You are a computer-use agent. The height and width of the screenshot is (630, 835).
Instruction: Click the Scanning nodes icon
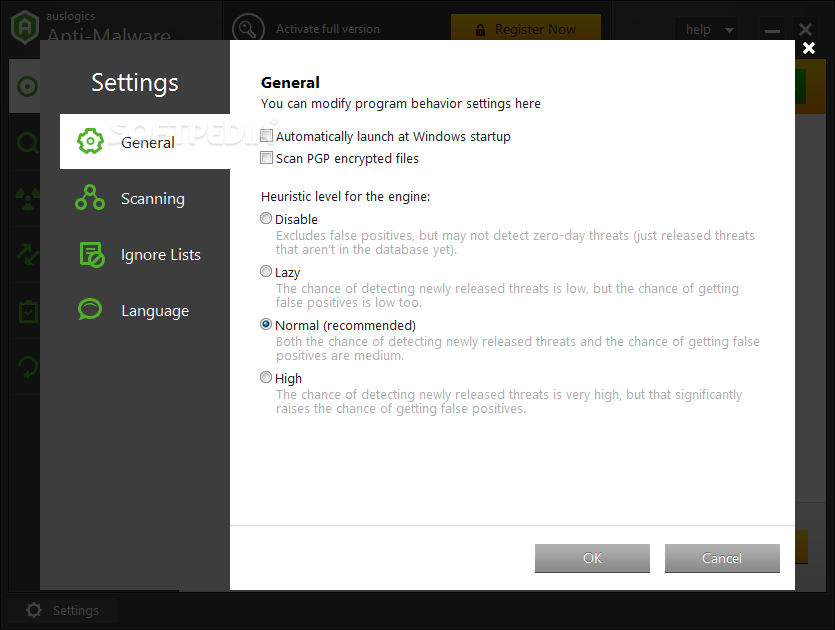[90, 198]
